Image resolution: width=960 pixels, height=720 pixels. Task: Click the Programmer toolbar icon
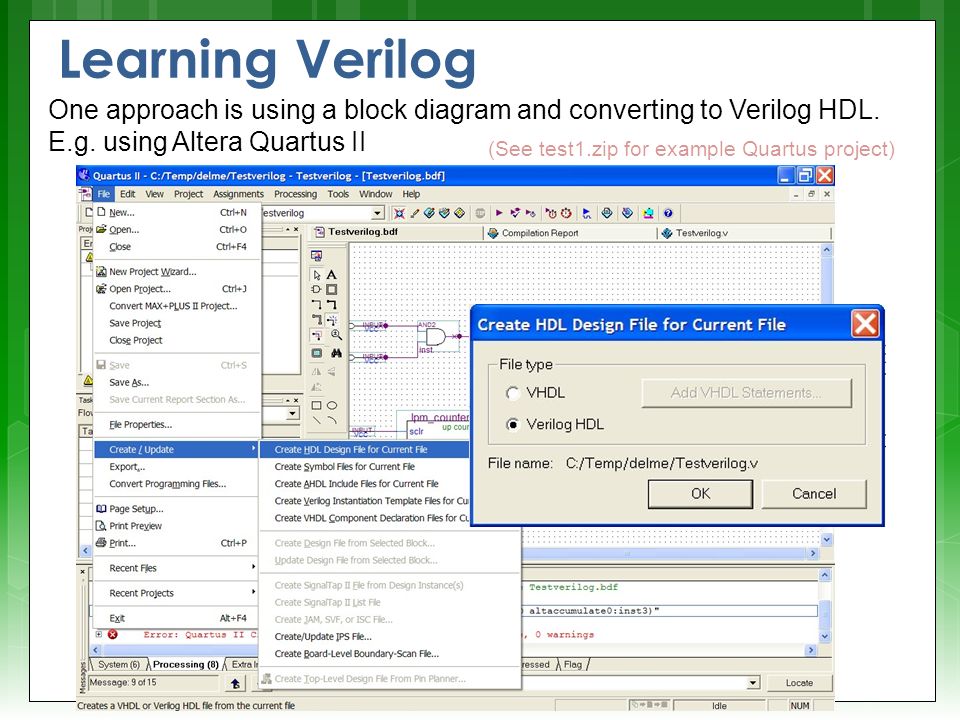628,213
